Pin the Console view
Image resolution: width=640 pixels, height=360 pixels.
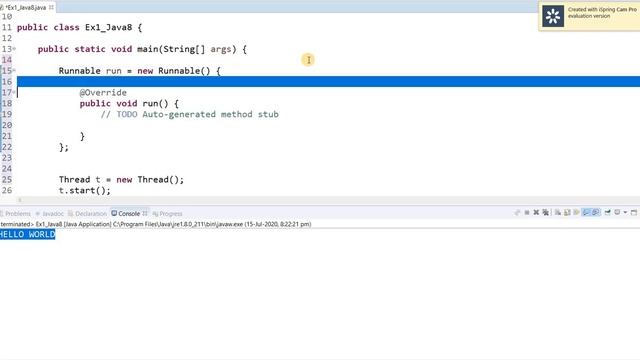(x=608, y=212)
